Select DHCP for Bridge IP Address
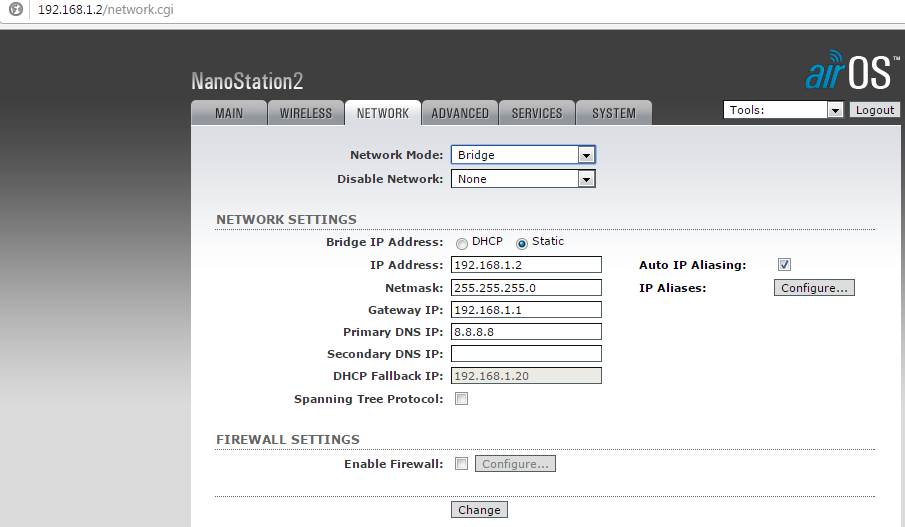Viewport: 905px width, 527px height. [462, 244]
